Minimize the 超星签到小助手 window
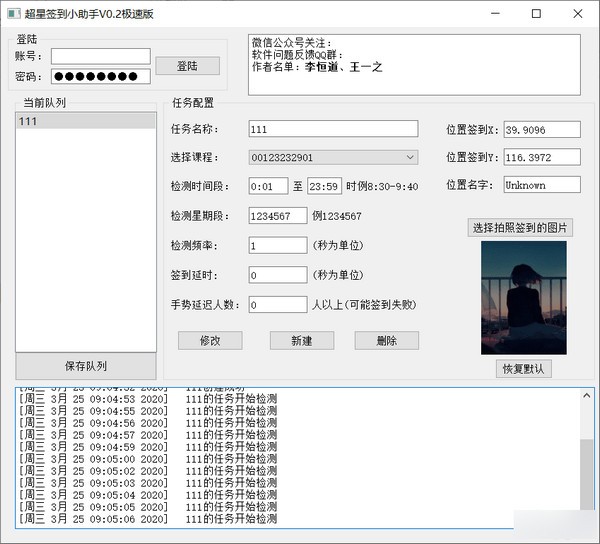This screenshot has width=600, height=544. (496, 14)
